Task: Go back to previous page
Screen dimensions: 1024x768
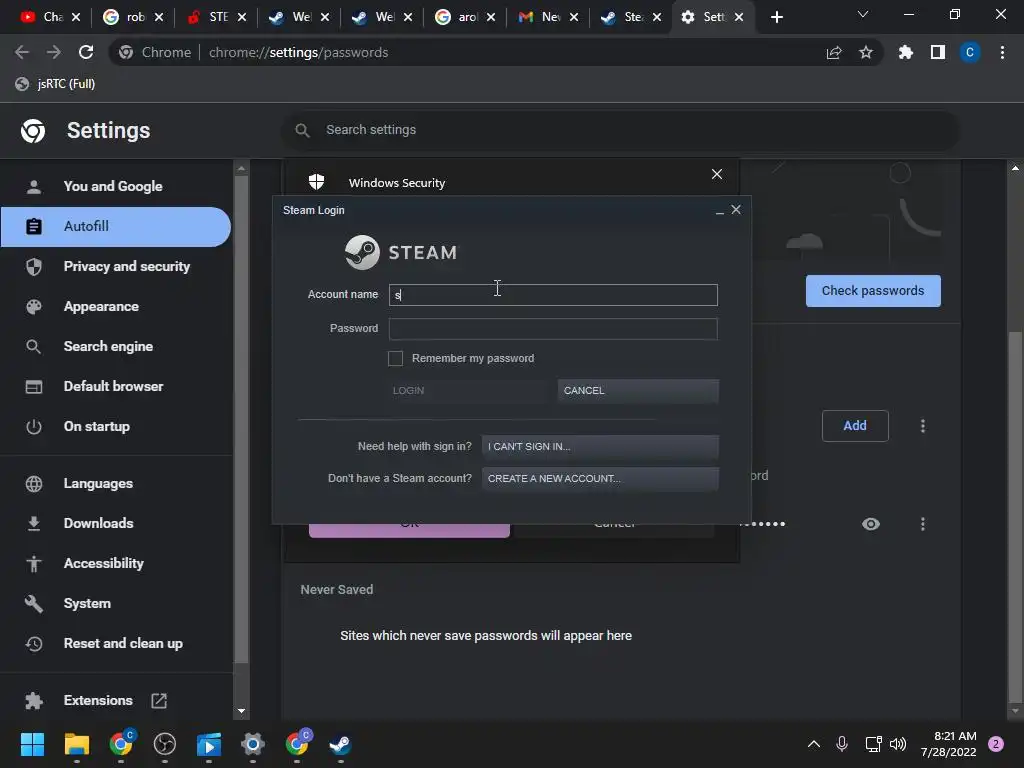Action: pyautogui.click(x=22, y=52)
